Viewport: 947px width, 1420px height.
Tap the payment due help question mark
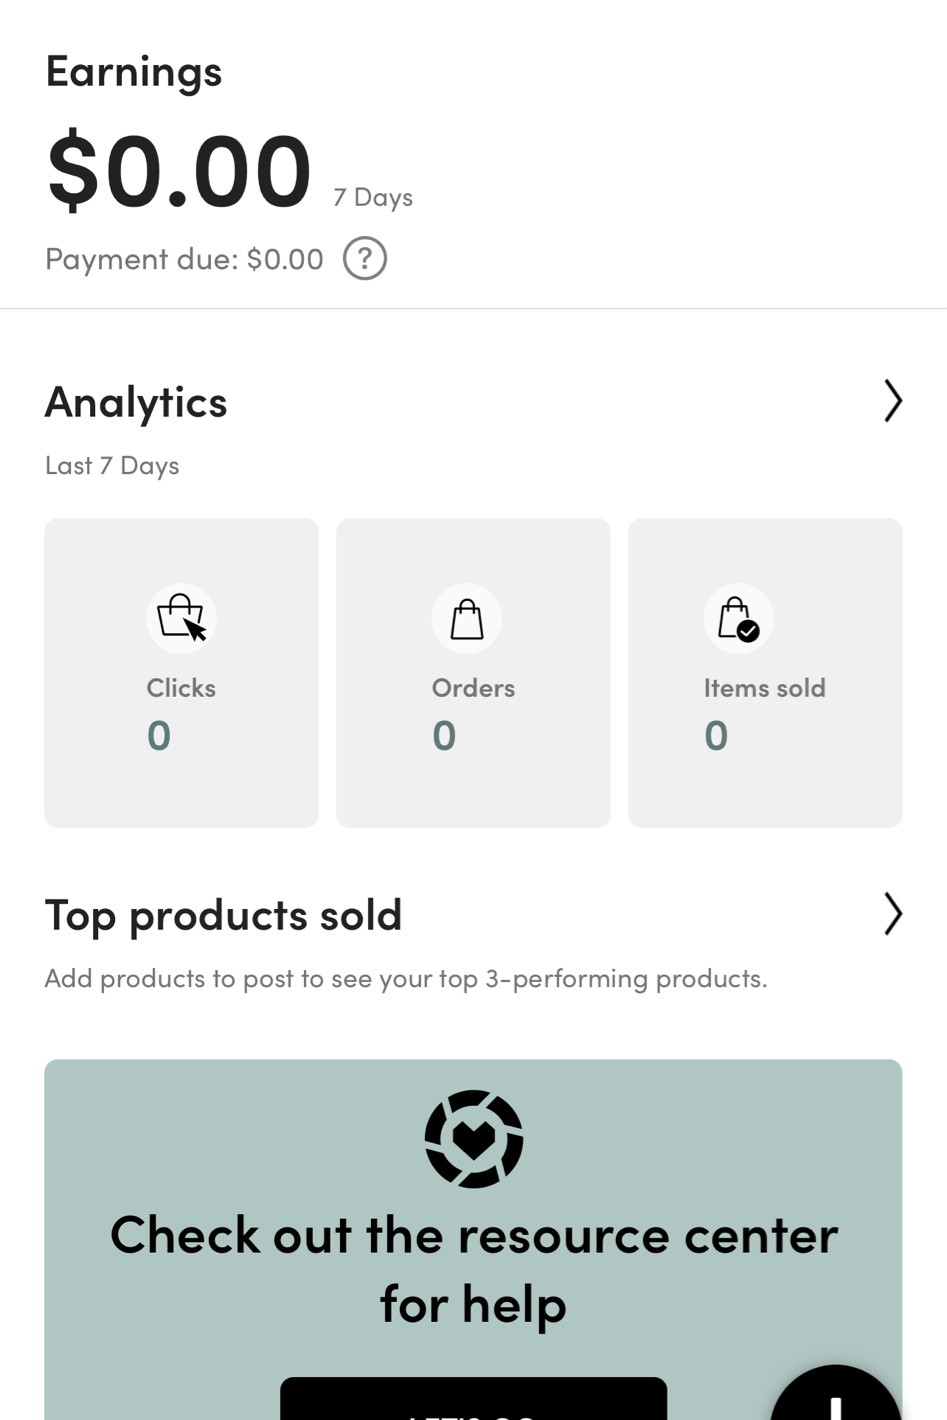pyautogui.click(x=365, y=259)
